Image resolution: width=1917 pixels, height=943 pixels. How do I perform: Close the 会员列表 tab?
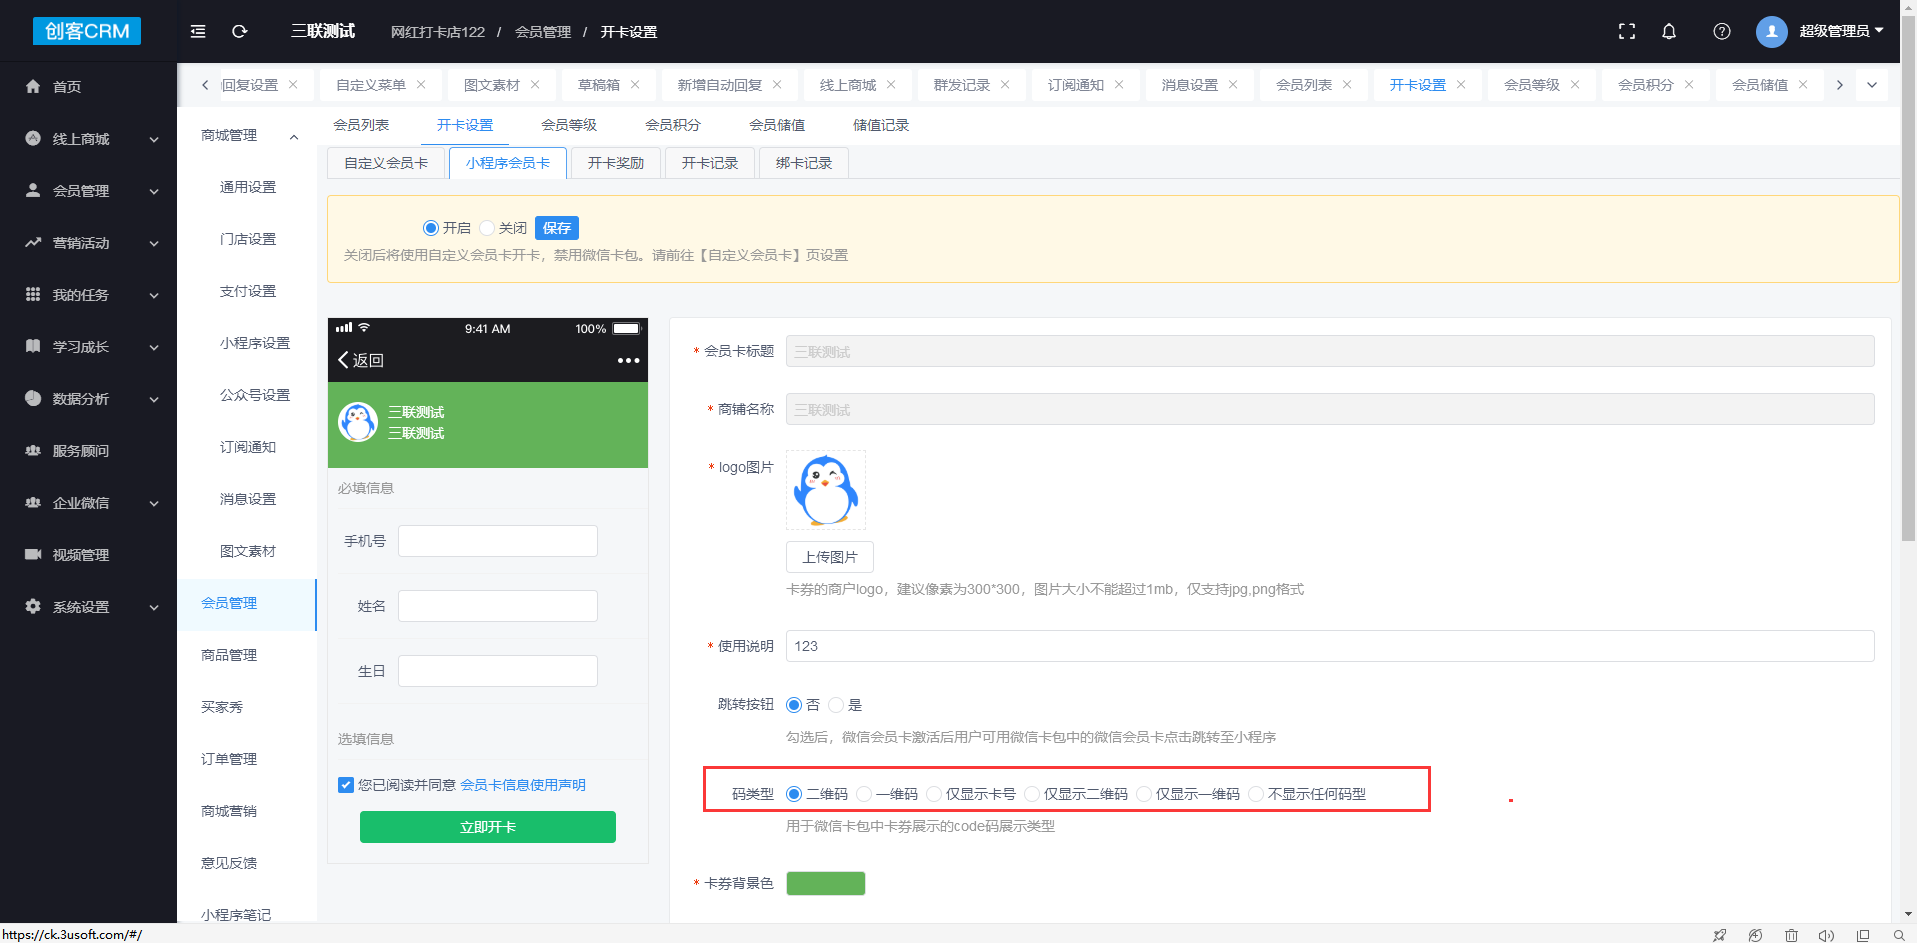coord(1347,85)
